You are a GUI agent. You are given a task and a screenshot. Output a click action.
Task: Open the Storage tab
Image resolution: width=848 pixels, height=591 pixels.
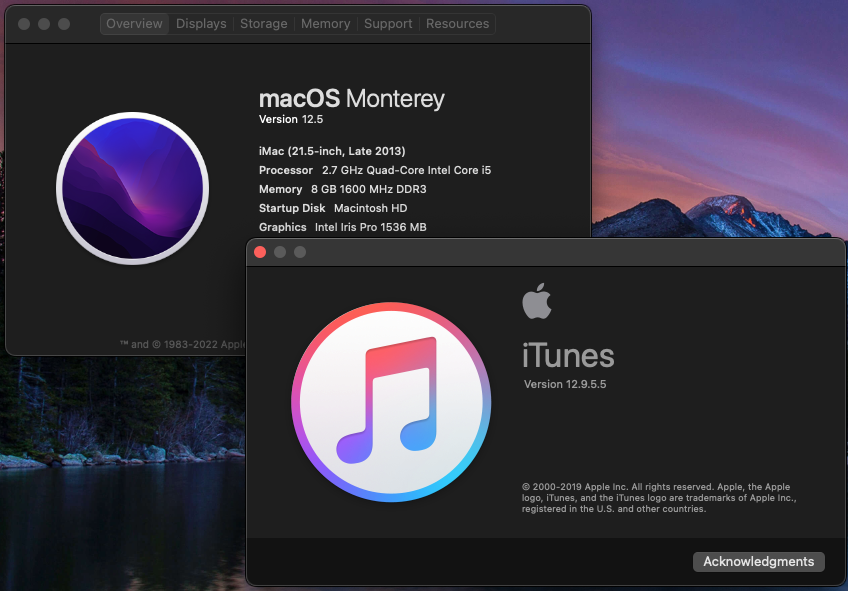pos(263,24)
